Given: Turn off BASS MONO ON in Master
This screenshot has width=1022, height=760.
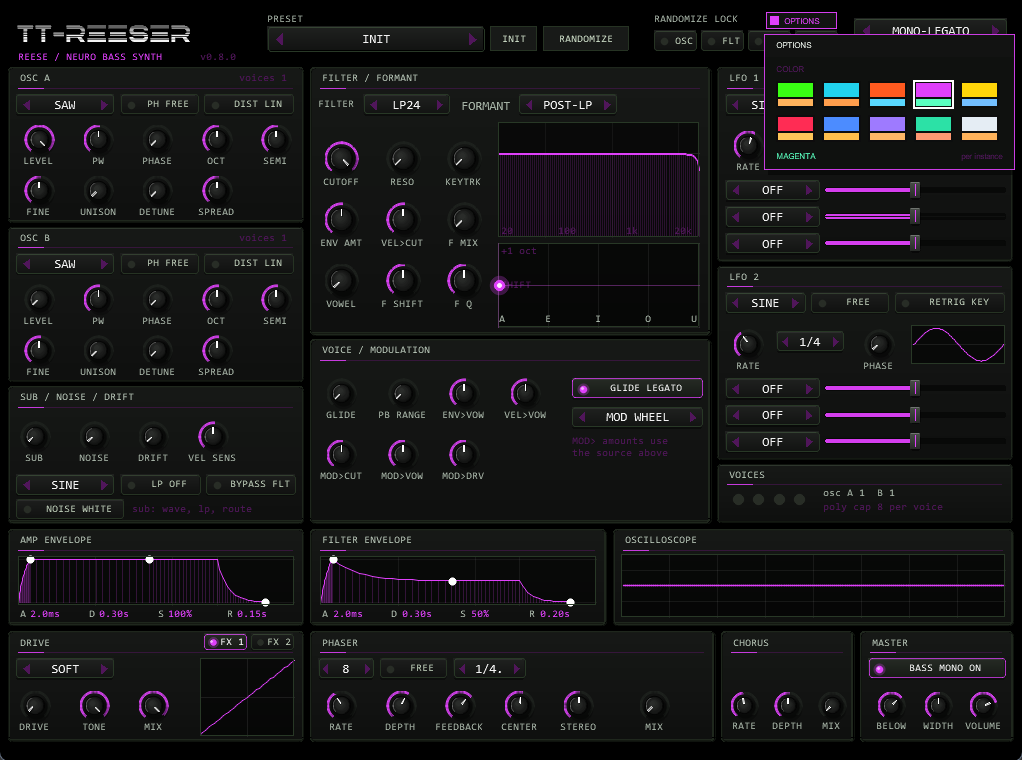Looking at the screenshot, I should 937,668.
